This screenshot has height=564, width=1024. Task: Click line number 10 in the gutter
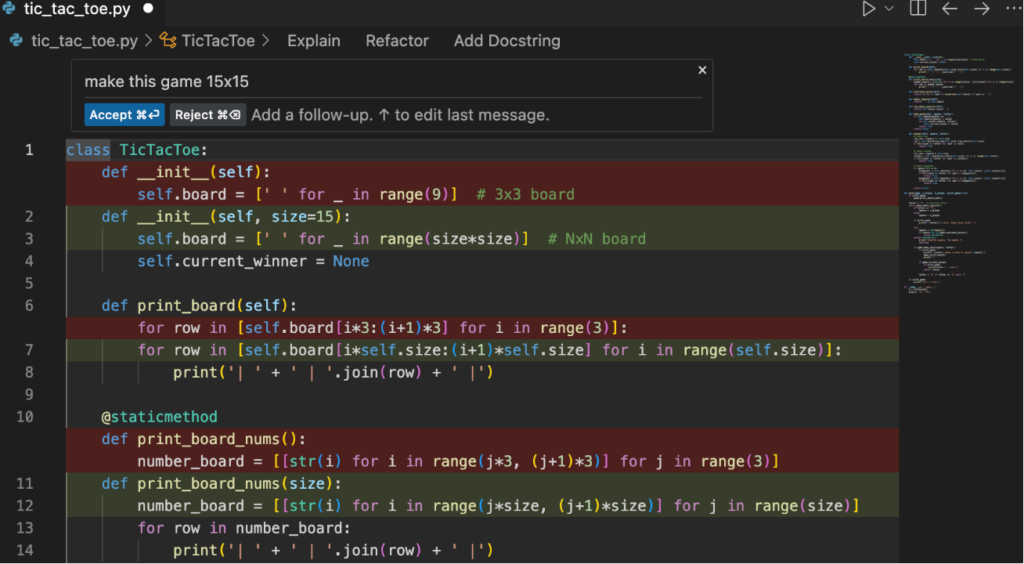click(25, 416)
